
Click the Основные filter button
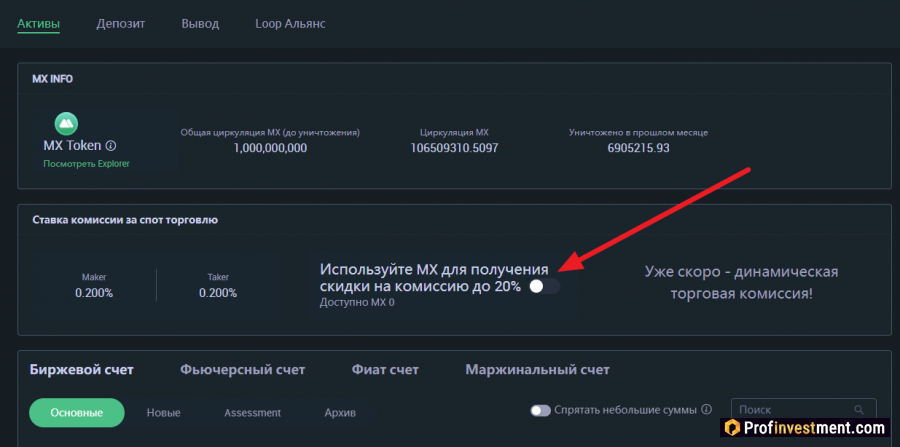tap(77, 413)
